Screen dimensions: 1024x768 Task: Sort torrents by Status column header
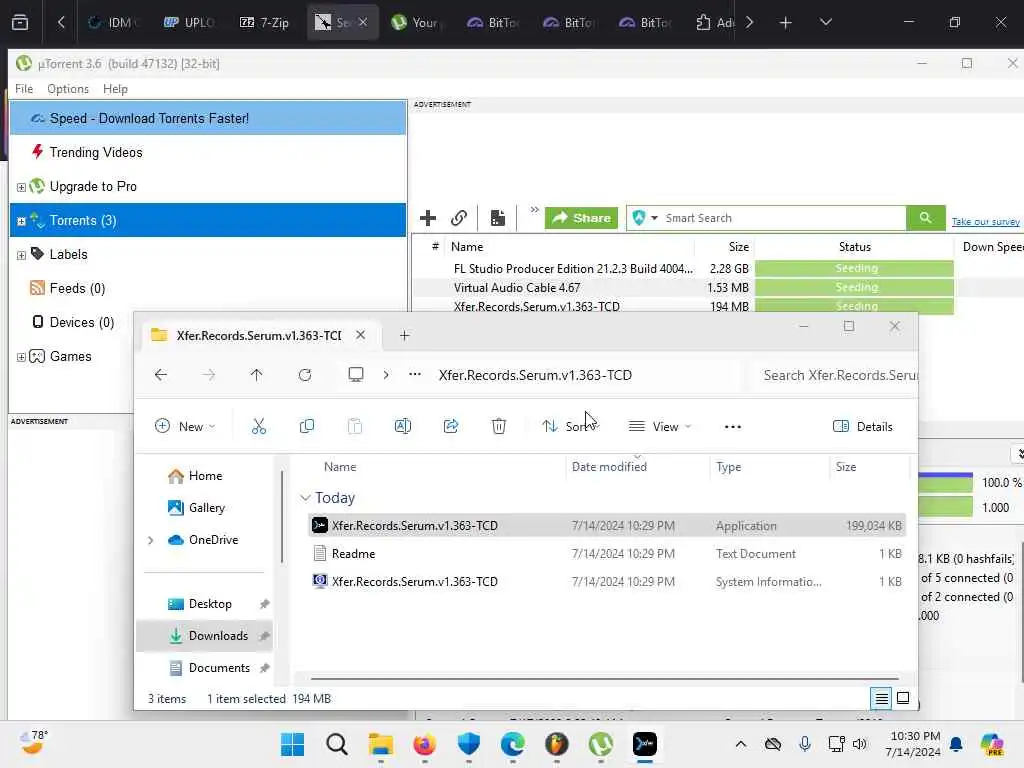coord(854,247)
